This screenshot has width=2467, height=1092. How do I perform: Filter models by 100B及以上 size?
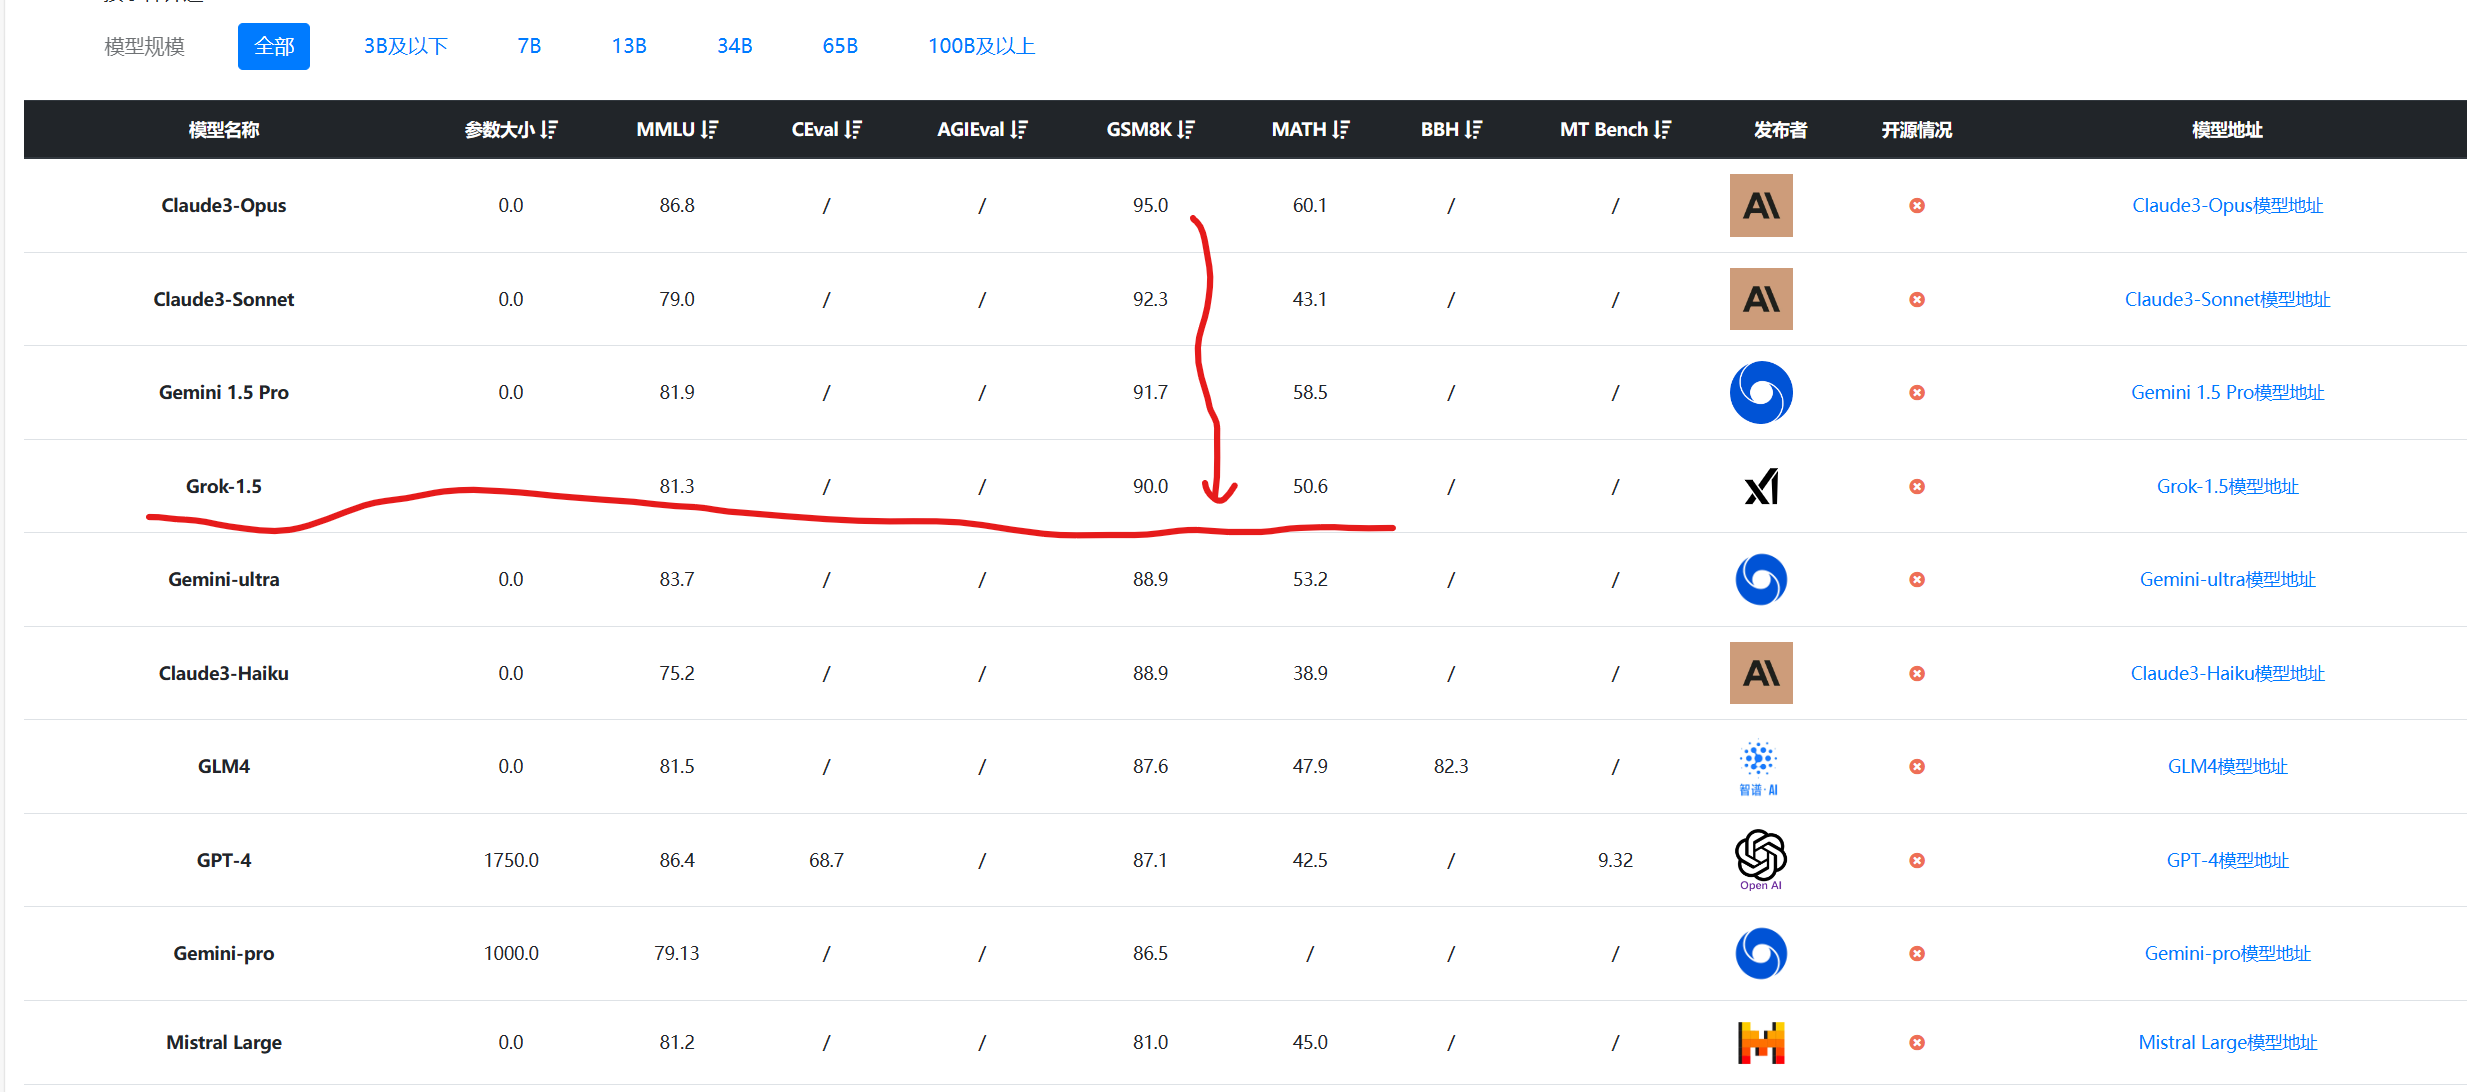981,46
